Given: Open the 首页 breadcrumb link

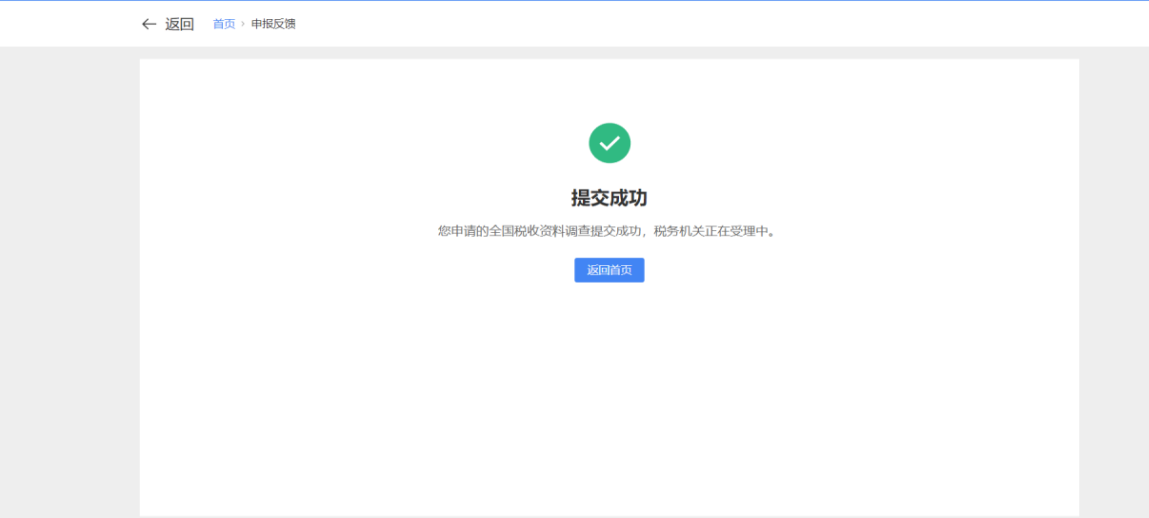Looking at the screenshot, I should pos(223,24).
